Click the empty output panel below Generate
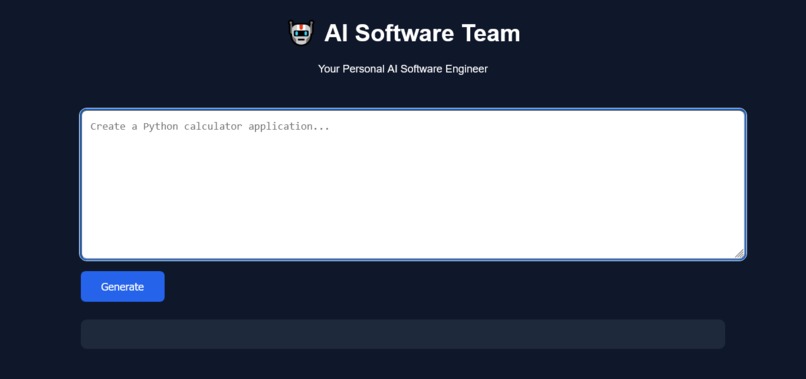 pos(402,334)
